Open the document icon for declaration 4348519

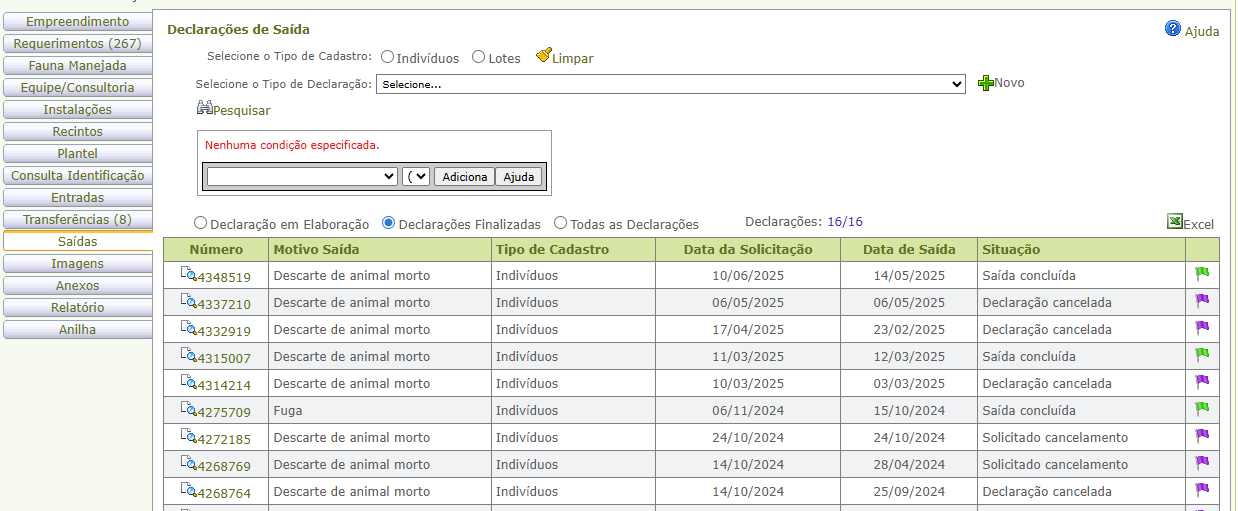click(x=188, y=275)
